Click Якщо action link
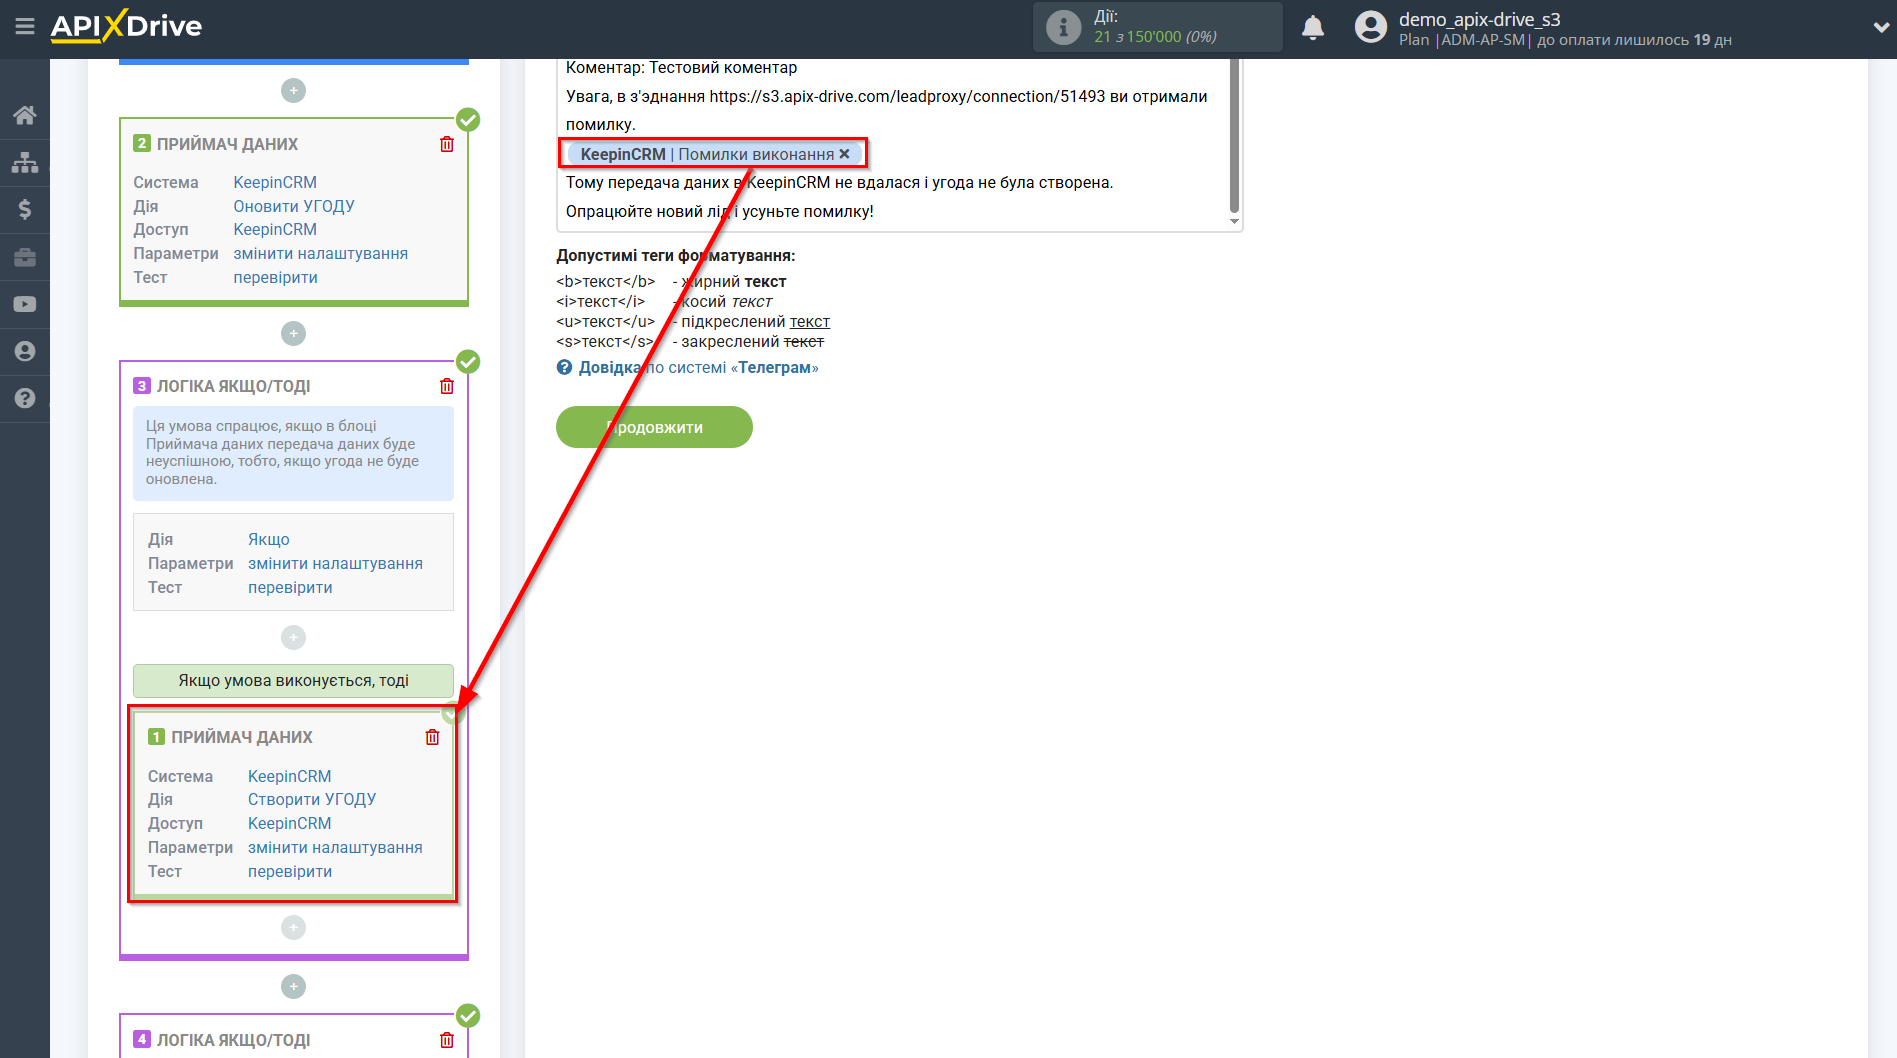The height and width of the screenshot is (1058, 1897). pyautogui.click(x=269, y=539)
